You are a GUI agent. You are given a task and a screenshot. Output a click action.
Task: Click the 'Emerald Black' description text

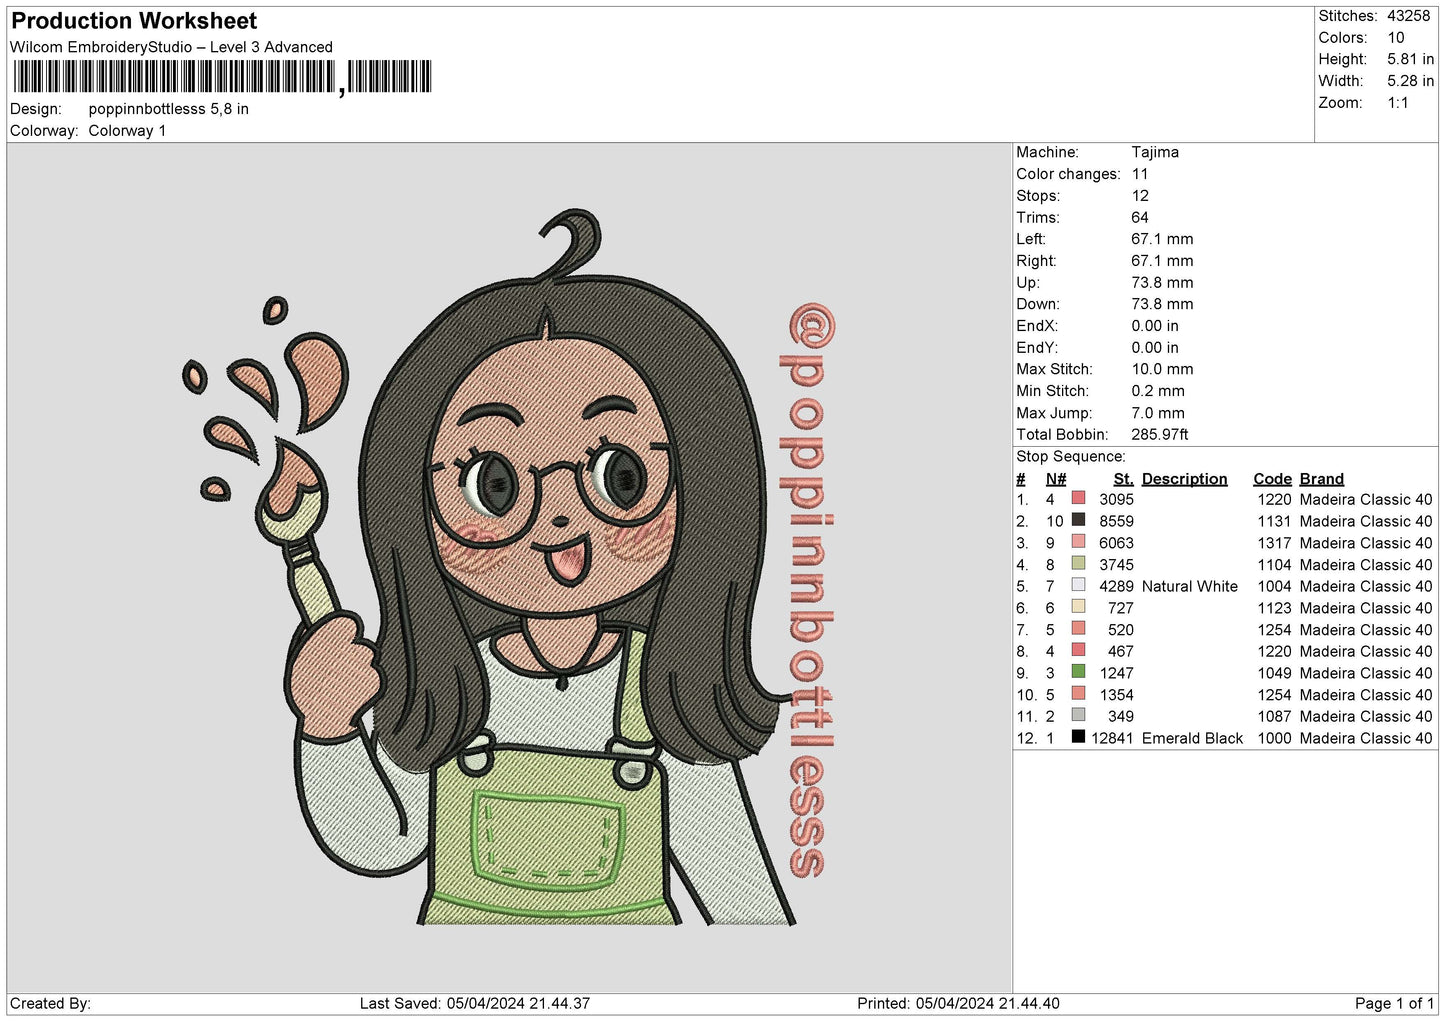[x=1192, y=738]
